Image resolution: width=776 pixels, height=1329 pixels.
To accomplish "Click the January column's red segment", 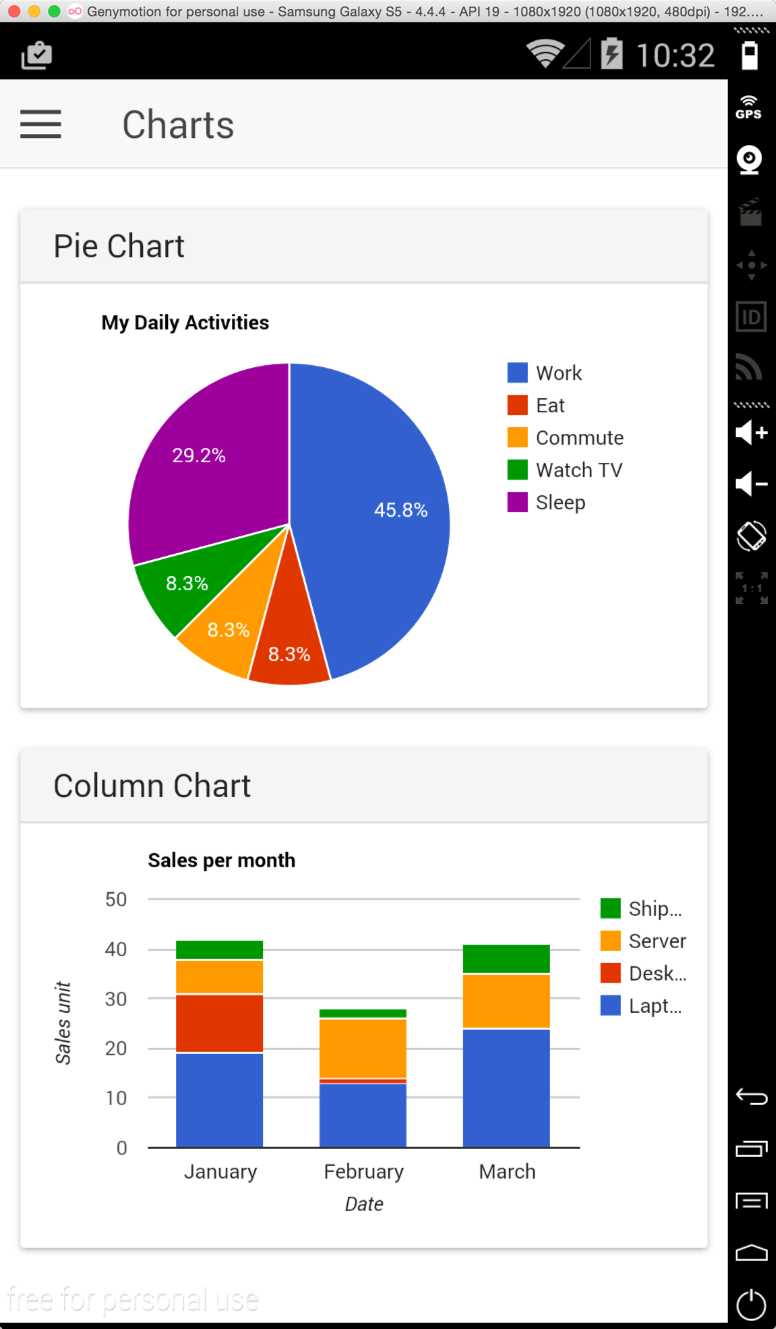I will click(x=219, y=1023).
